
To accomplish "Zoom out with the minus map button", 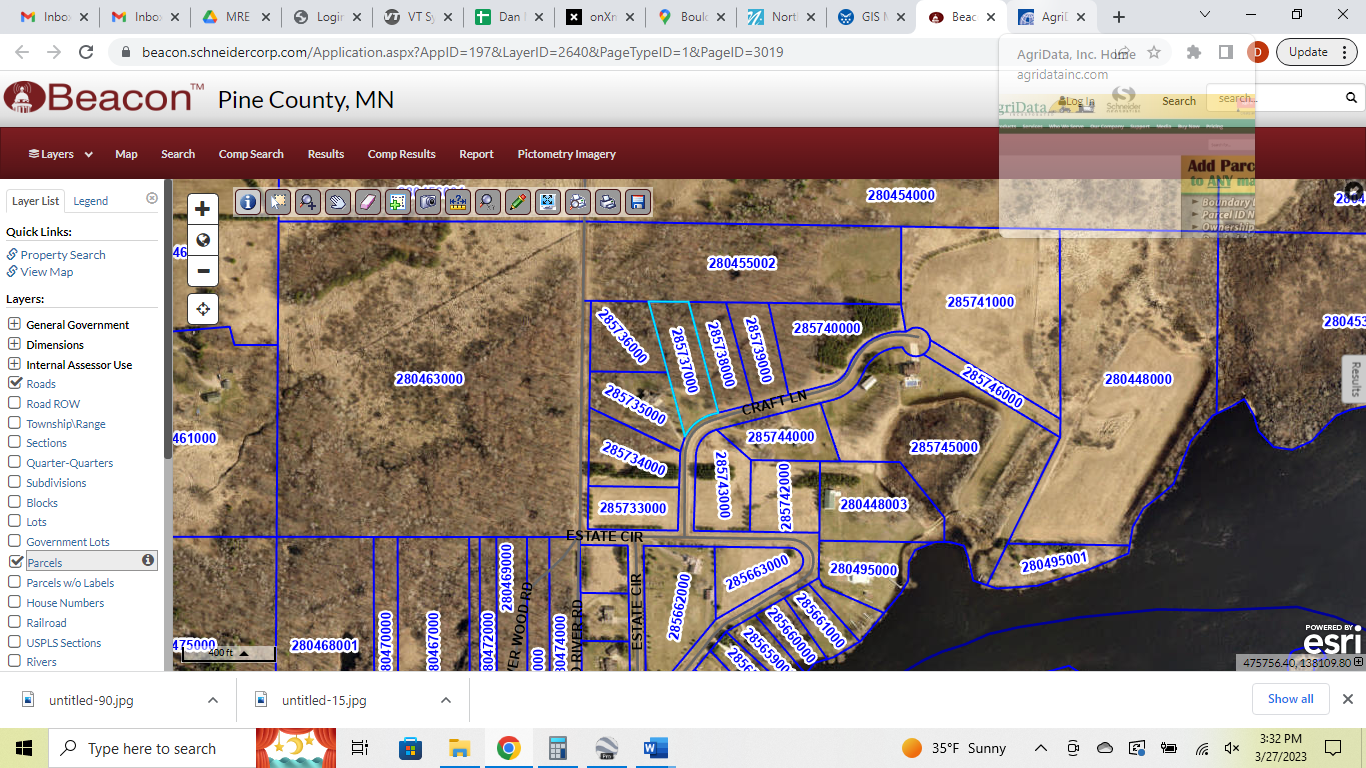I will [203, 270].
